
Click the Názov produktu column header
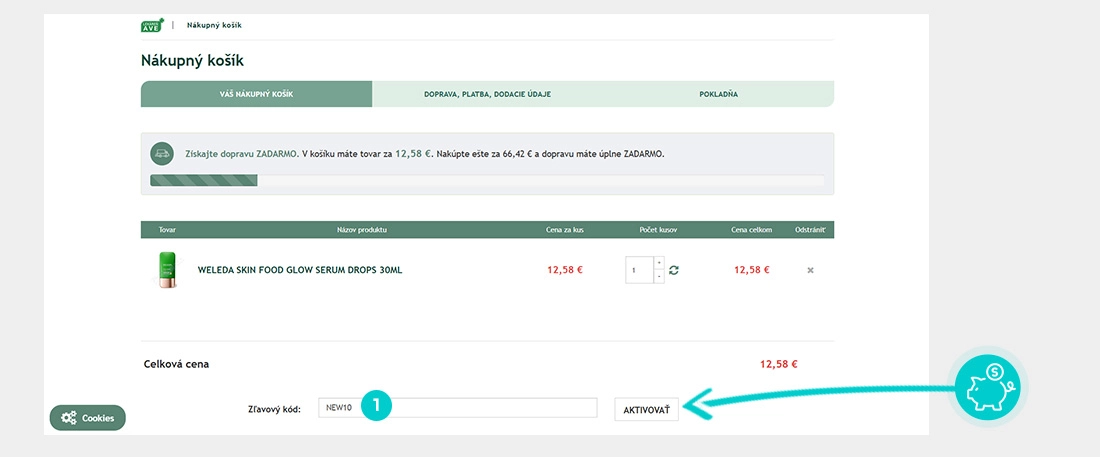point(361,230)
